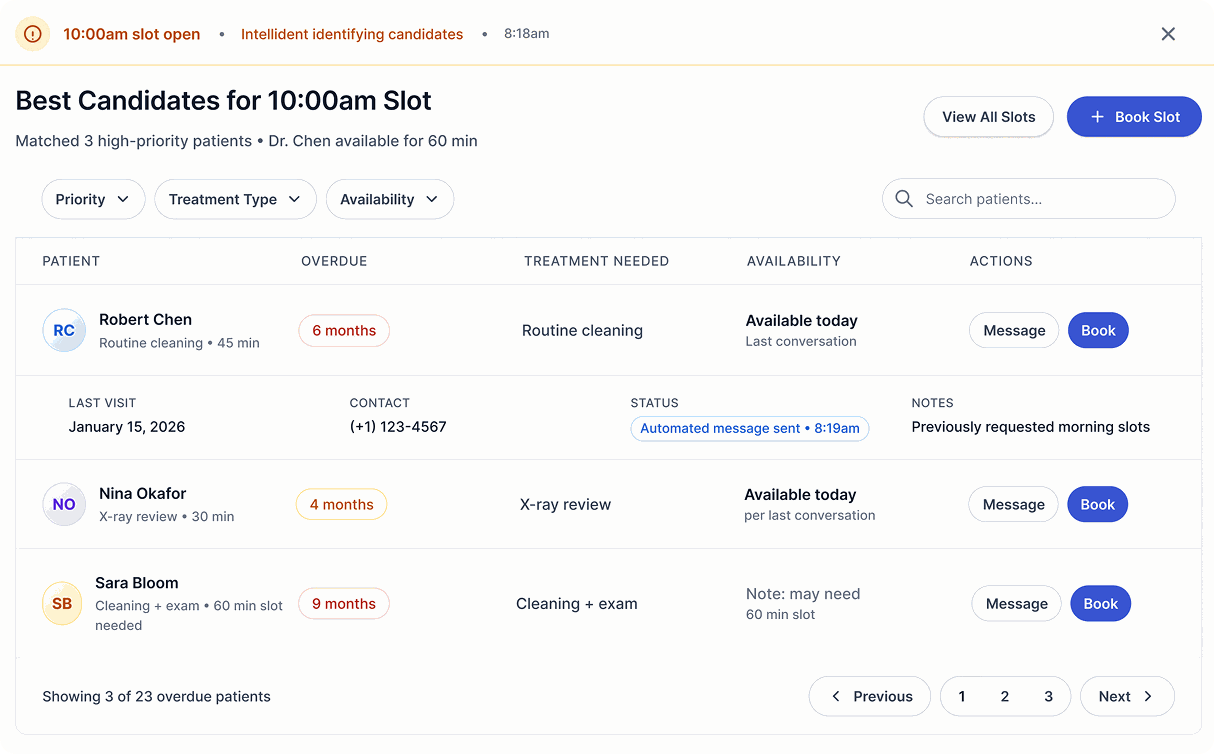Viewport: 1214px width, 754px height.
Task: Click Best Candidates for 10:00am Slot heading
Action: point(224,101)
